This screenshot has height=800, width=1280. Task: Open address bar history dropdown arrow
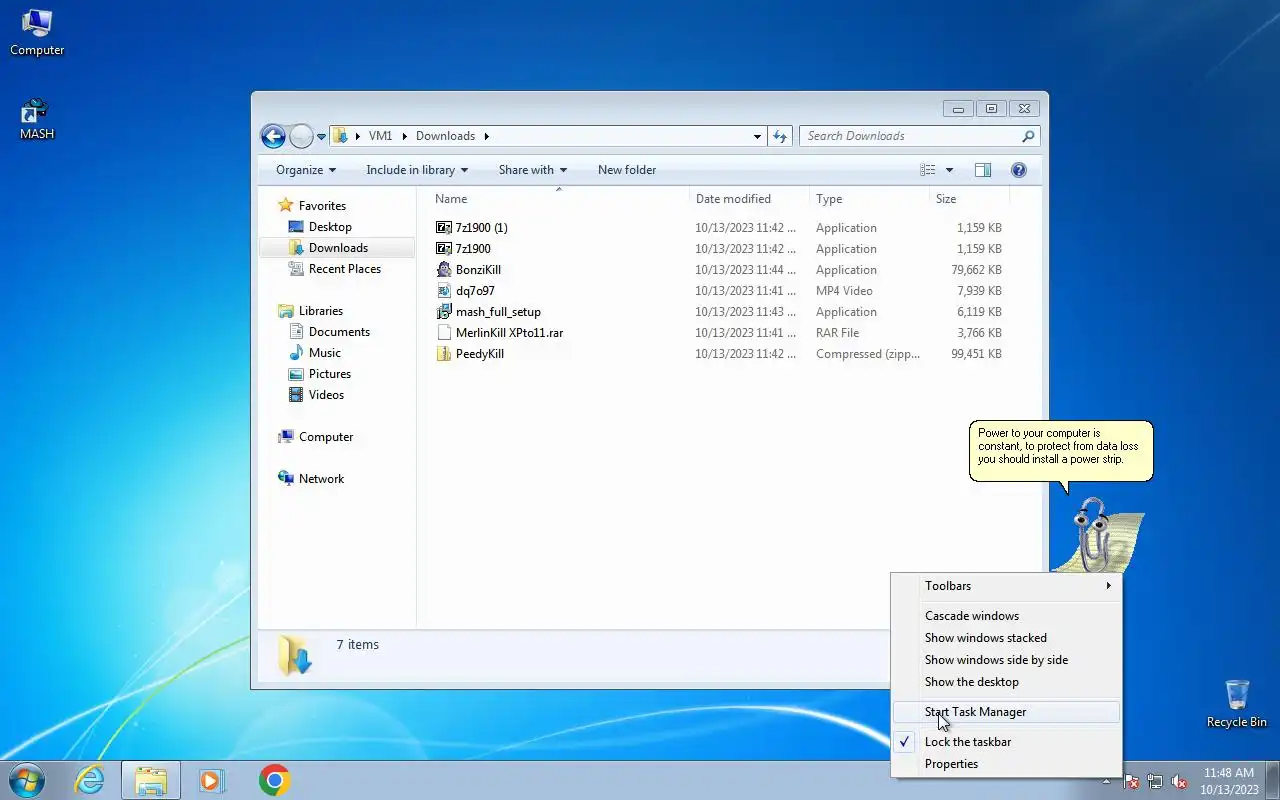point(757,136)
